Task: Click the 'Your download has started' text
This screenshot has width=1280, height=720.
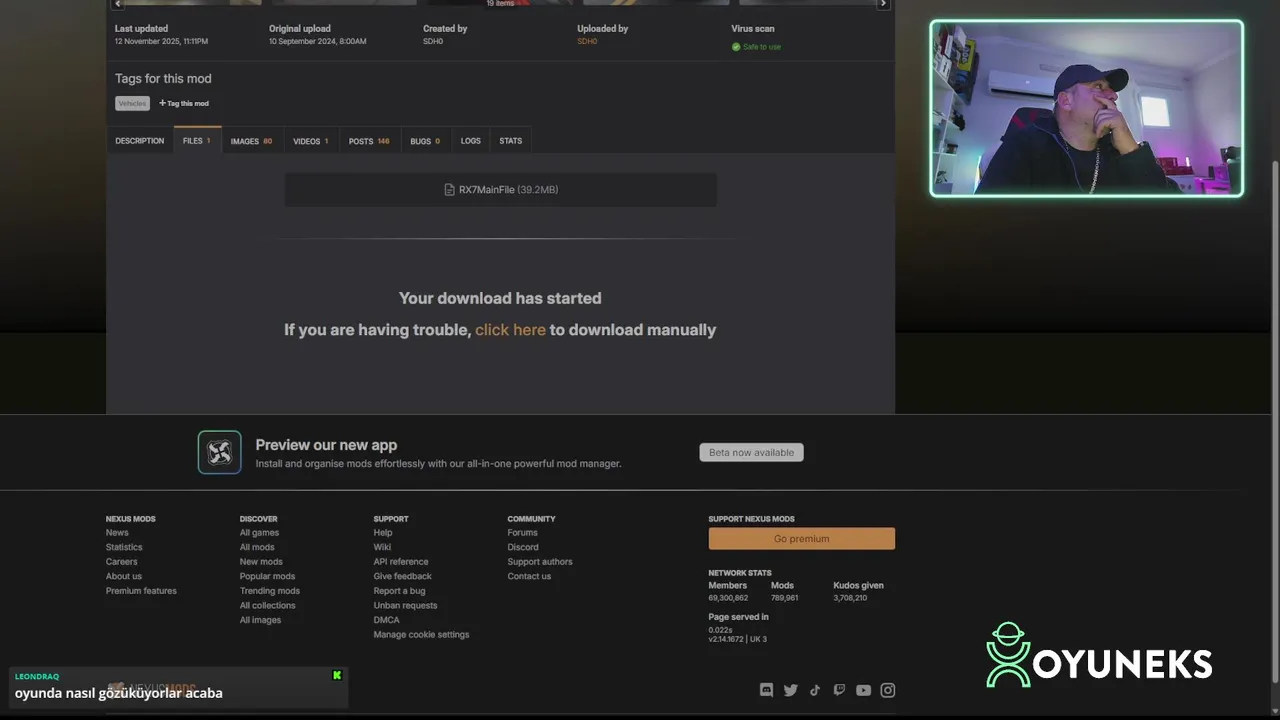Action: (x=500, y=298)
